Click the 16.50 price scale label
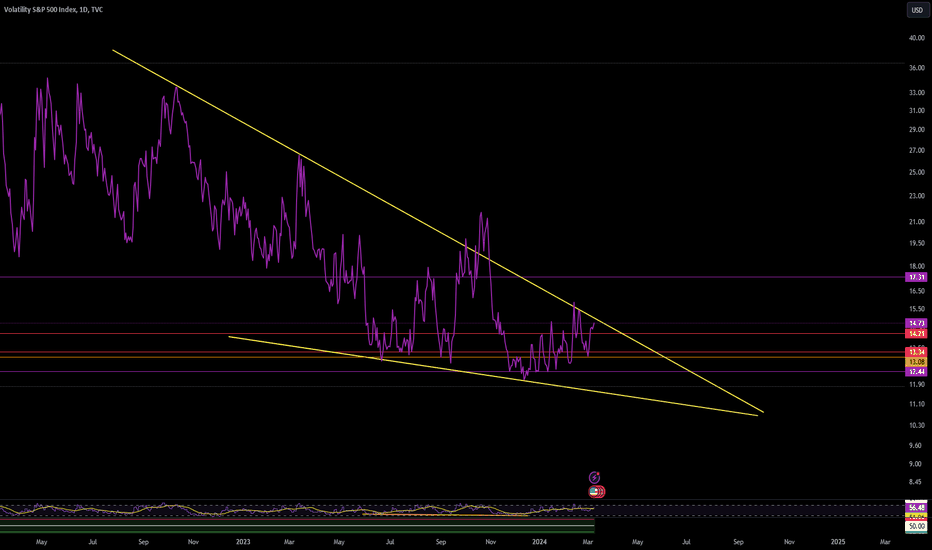This screenshot has width=932, height=550. pyautogui.click(x=916, y=291)
